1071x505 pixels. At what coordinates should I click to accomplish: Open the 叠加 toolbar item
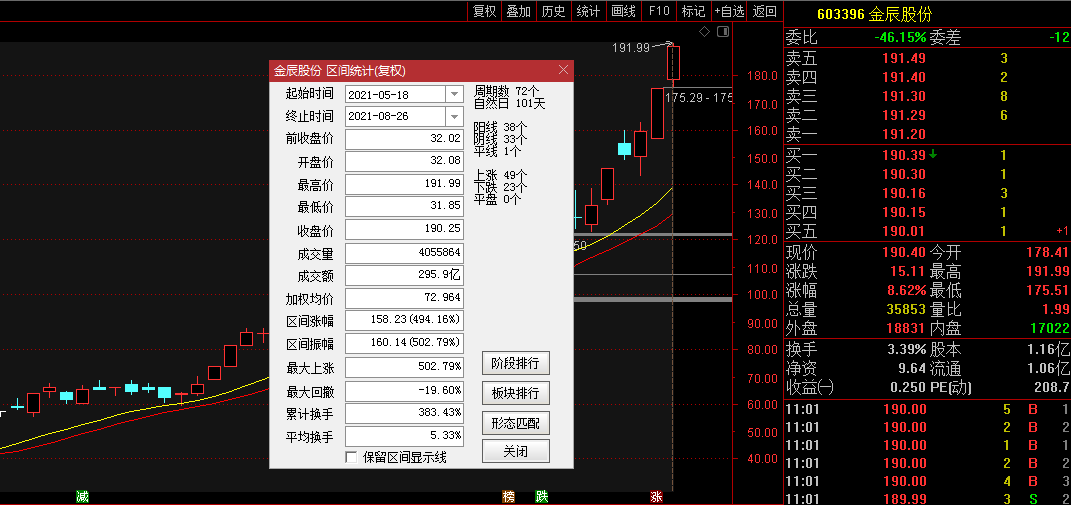518,11
